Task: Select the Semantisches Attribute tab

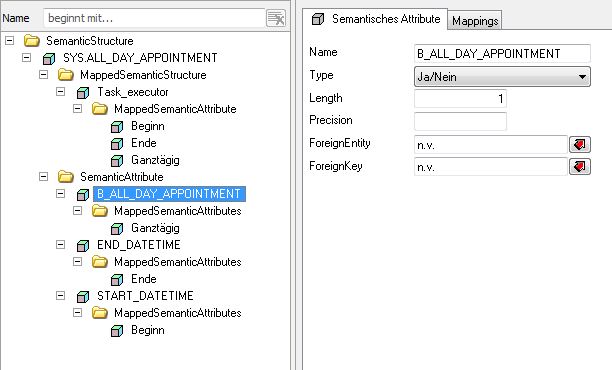Action: (375, 19)
